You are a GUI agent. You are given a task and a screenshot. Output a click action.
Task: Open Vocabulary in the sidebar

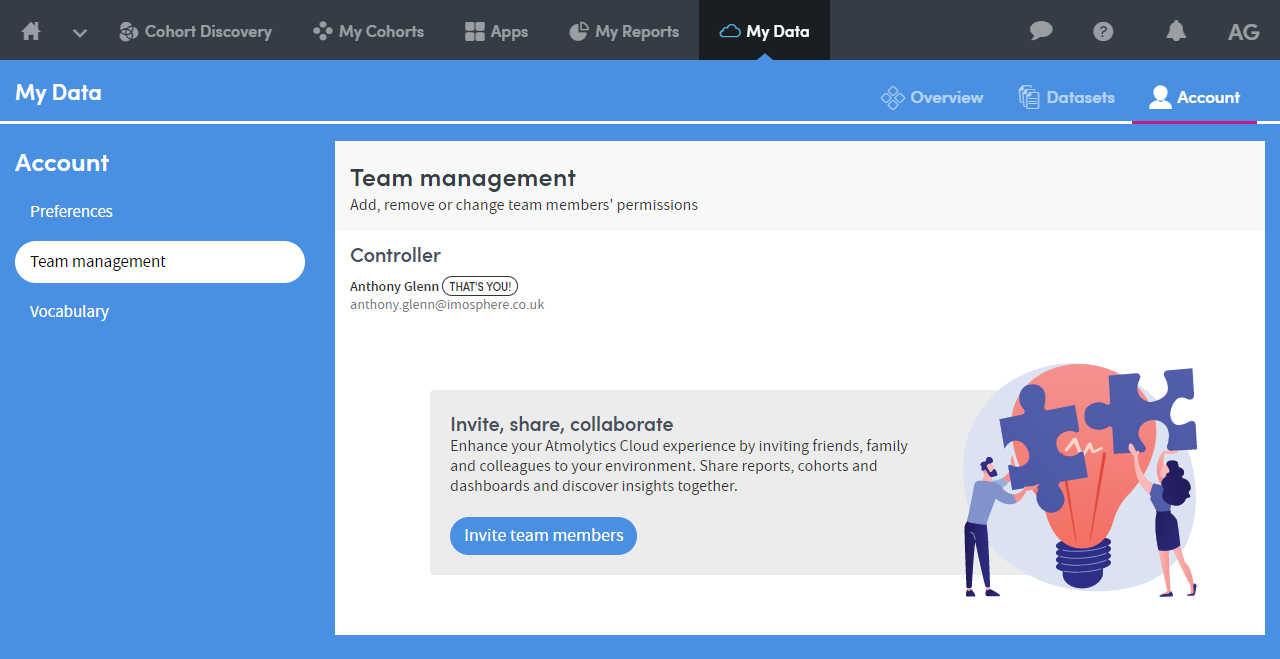pos(69,311)
